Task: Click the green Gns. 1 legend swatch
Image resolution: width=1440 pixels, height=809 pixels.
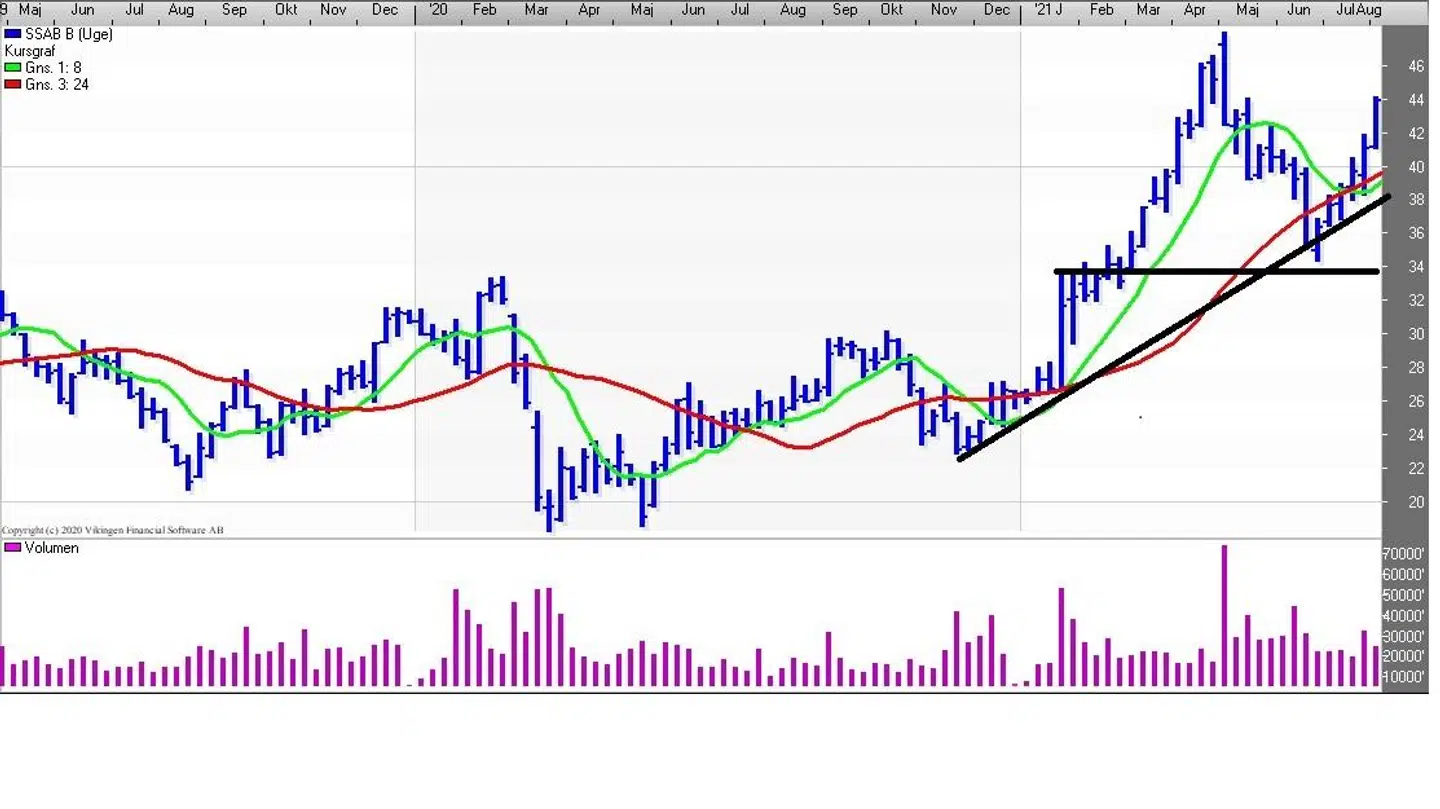Action: [13, 68]
